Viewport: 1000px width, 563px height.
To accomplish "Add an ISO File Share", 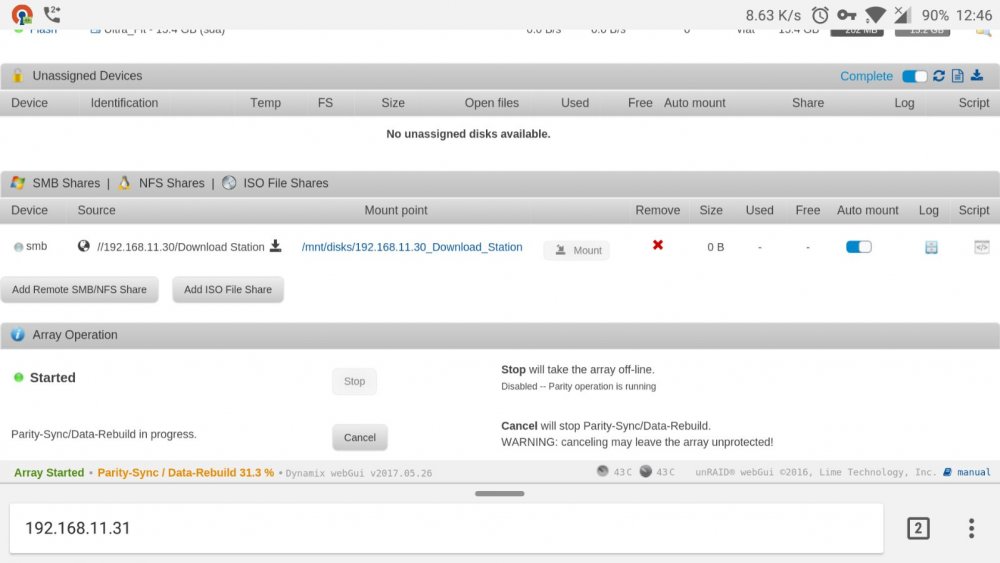I will (x=228, y=289).
